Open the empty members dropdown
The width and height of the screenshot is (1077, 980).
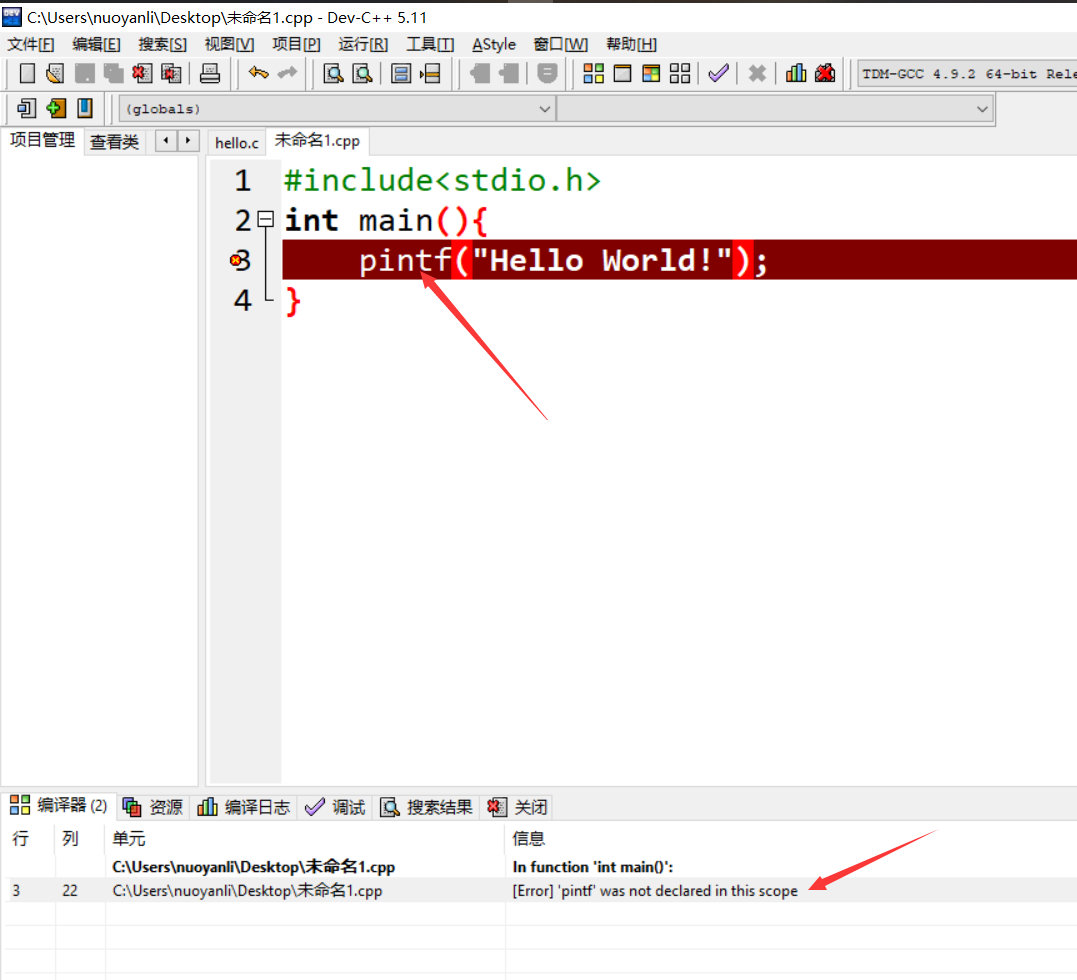[775, 109]
